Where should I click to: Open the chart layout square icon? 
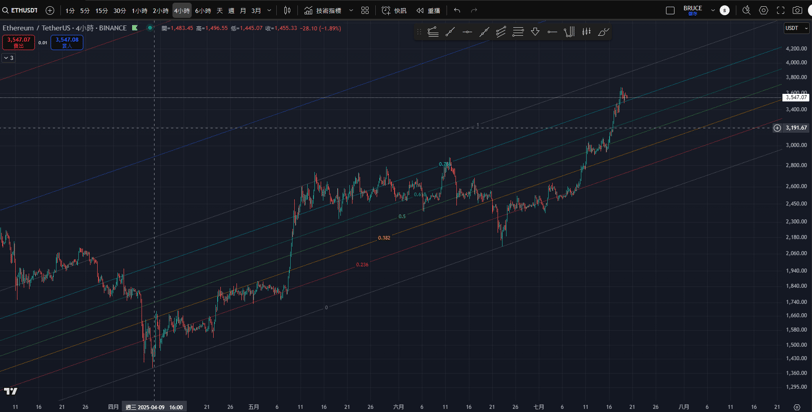pos(670,10)
